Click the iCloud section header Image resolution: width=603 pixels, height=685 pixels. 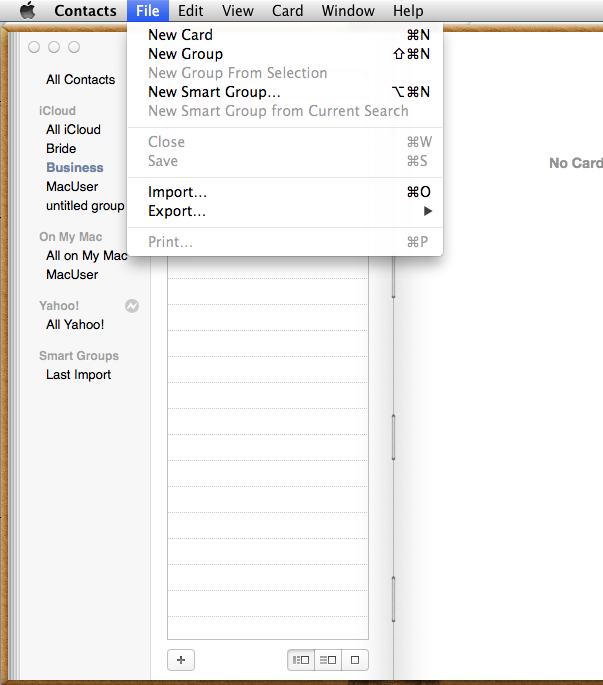pos(57,111)
